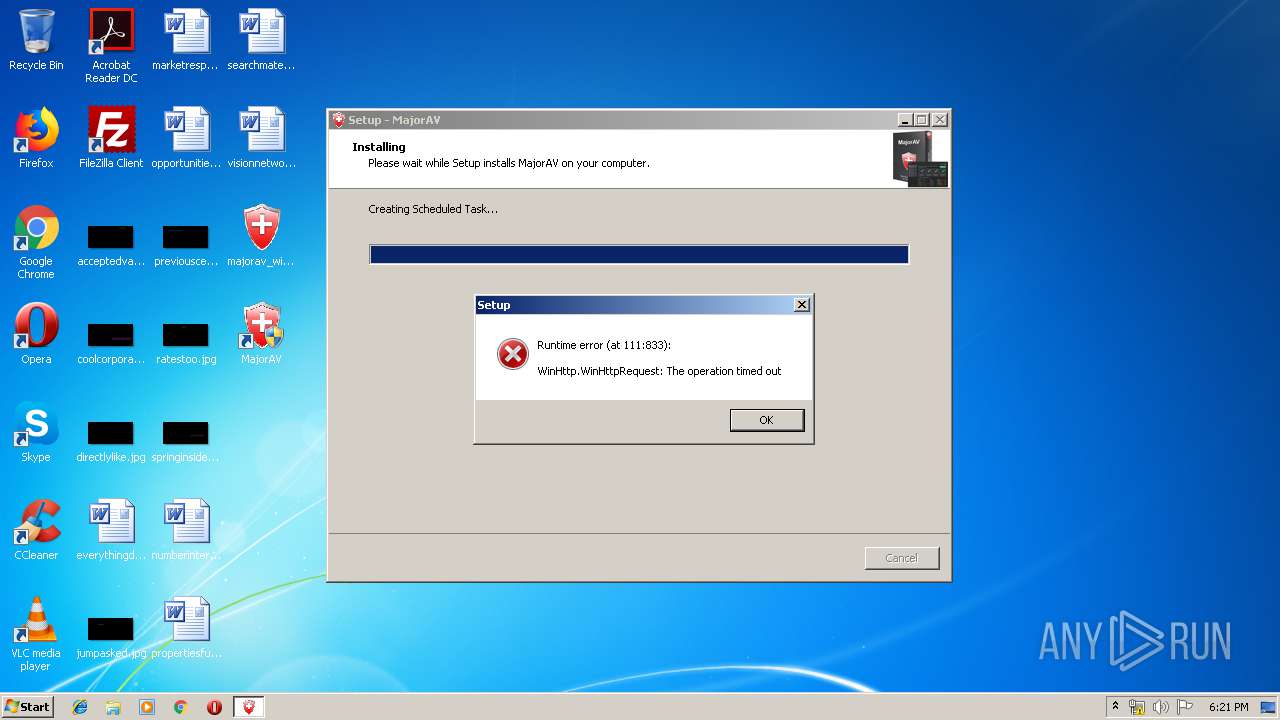
Task: Open the searchmate Word document
Action: [261, 40]
